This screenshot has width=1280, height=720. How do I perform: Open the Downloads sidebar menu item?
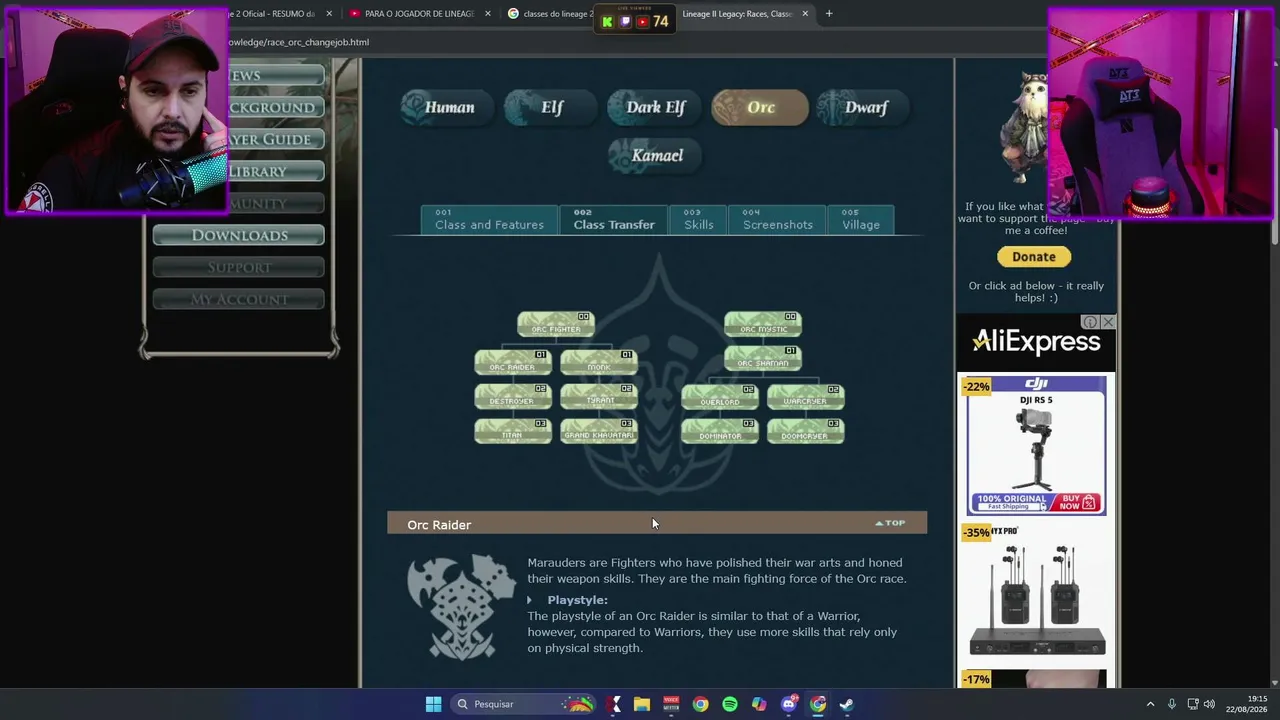coord(239,235)
